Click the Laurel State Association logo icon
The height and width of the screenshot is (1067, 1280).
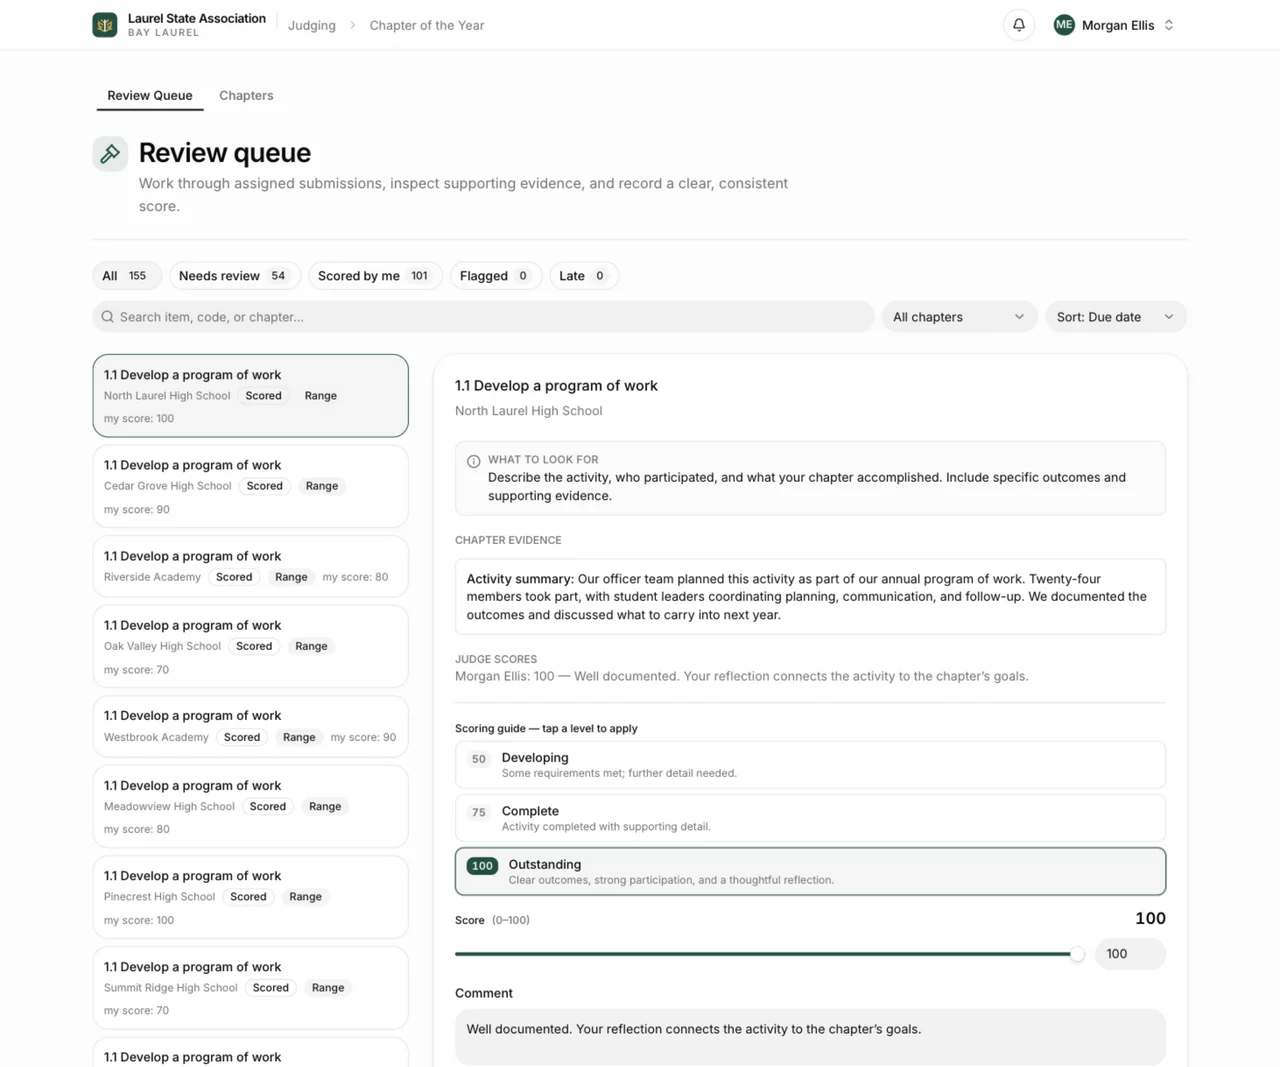coord(105,25)
